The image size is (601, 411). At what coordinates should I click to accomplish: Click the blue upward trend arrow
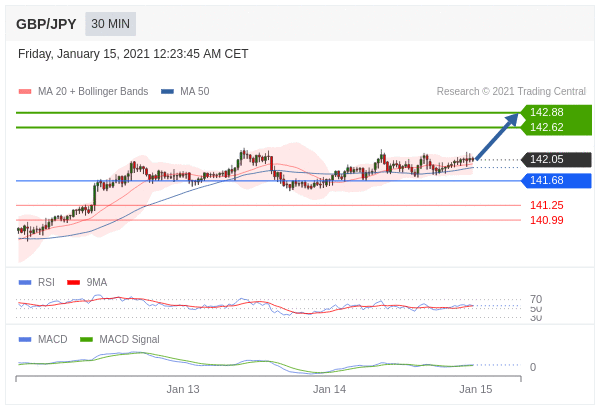click(x=497, y=137)
